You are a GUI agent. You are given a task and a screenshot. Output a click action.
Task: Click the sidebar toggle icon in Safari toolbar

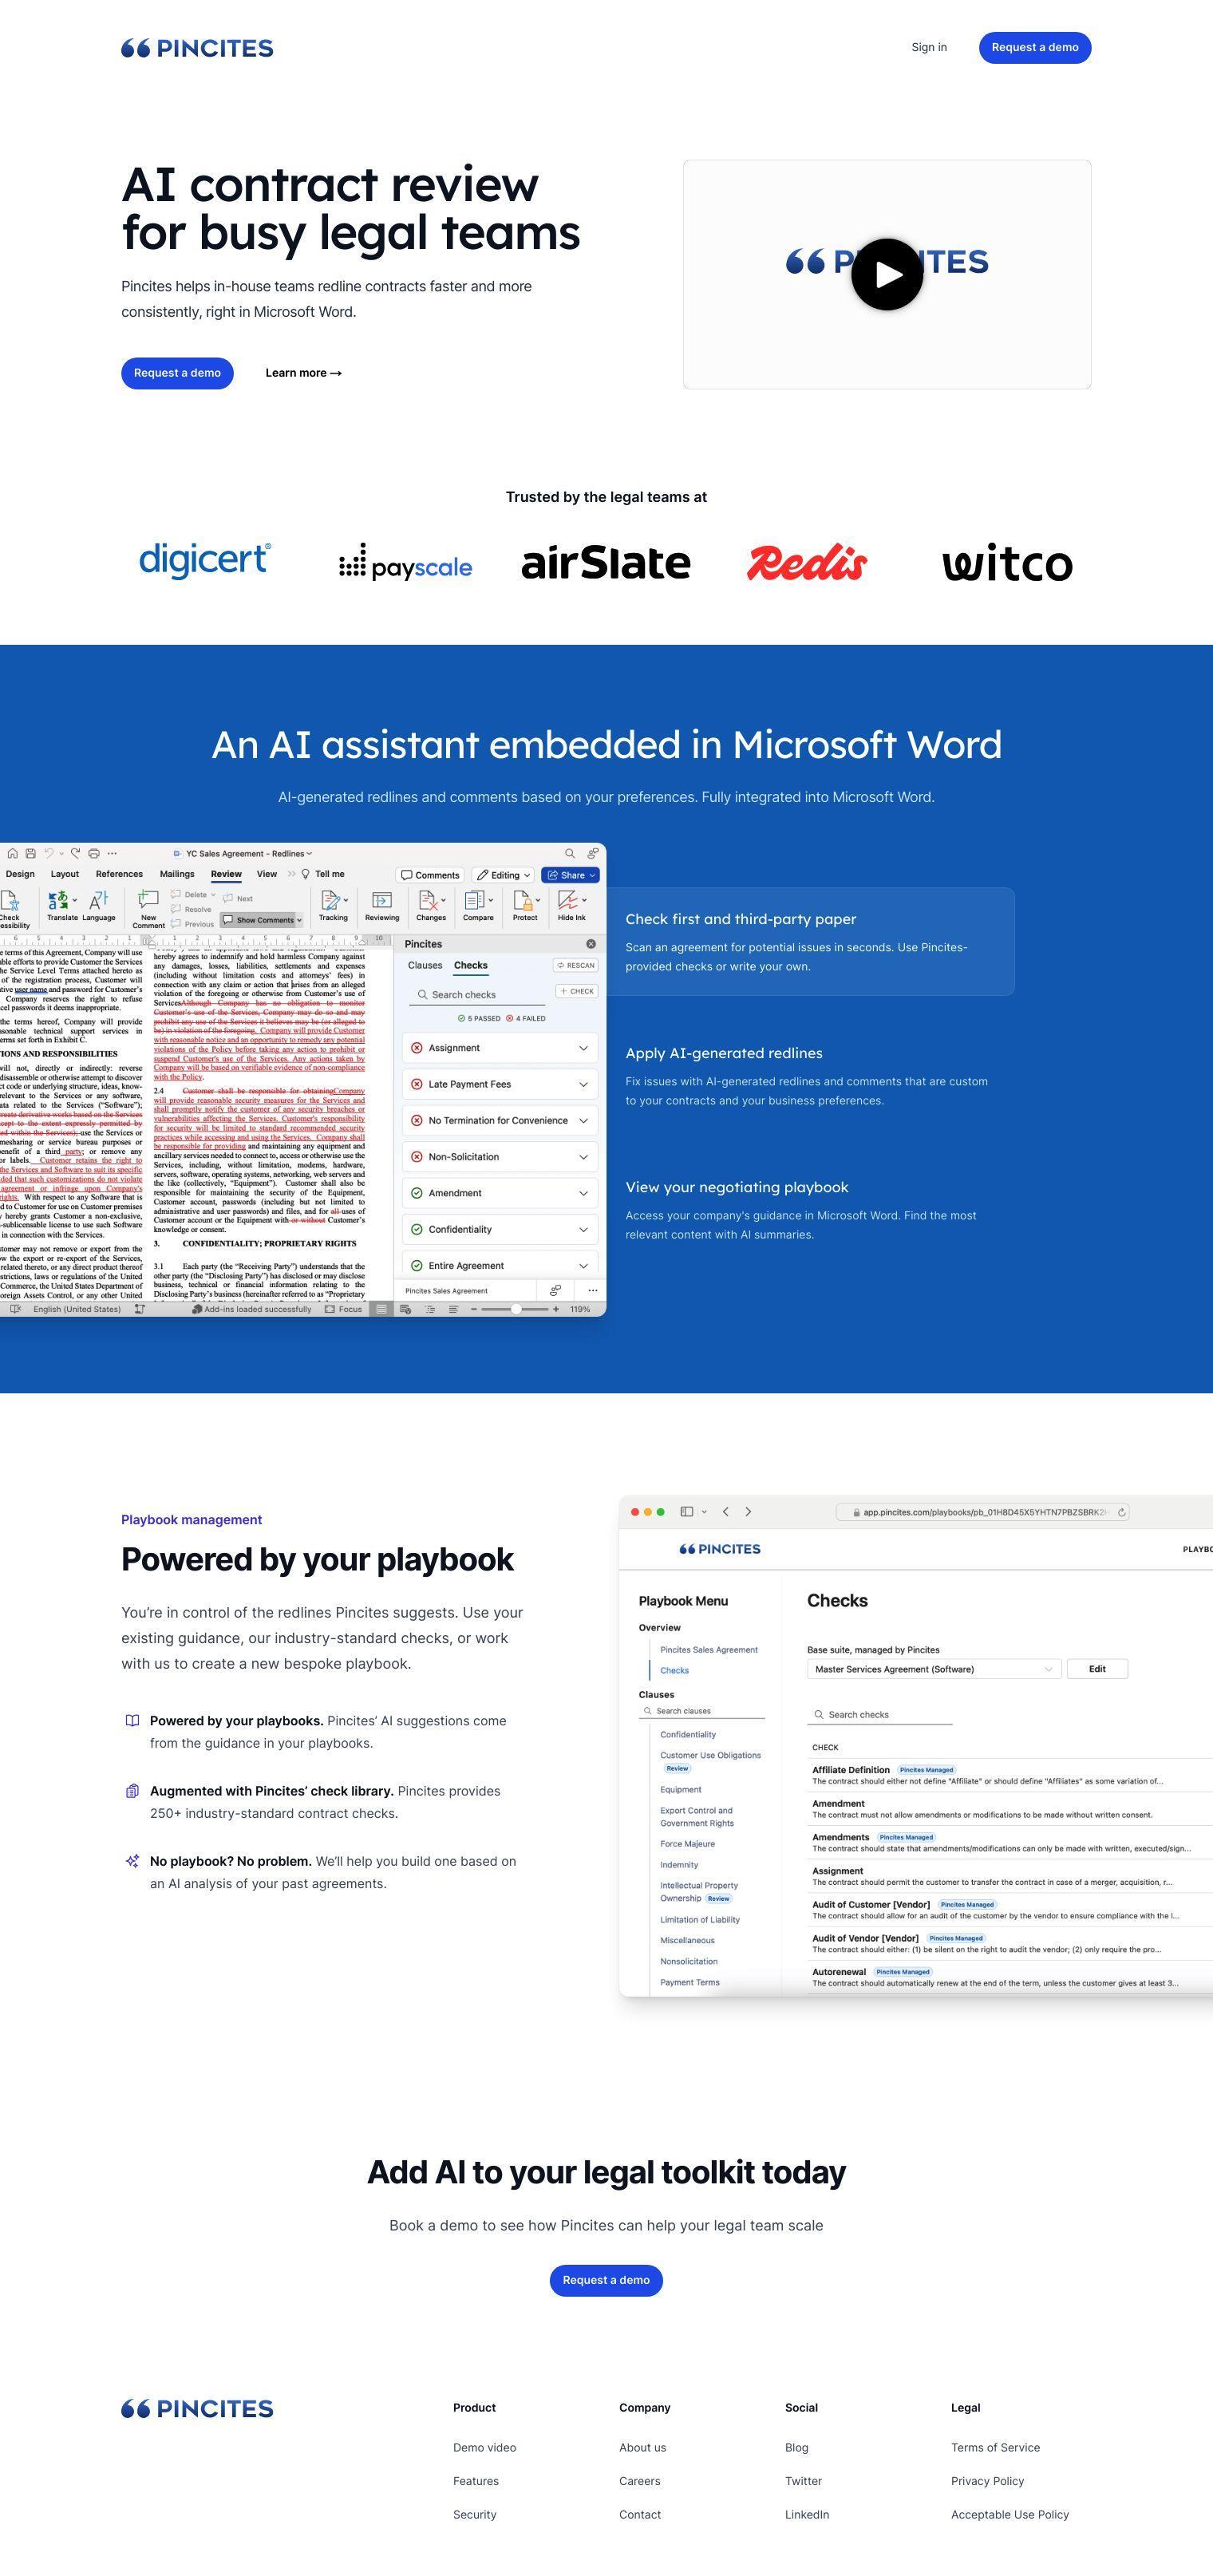click(687, 1511)
